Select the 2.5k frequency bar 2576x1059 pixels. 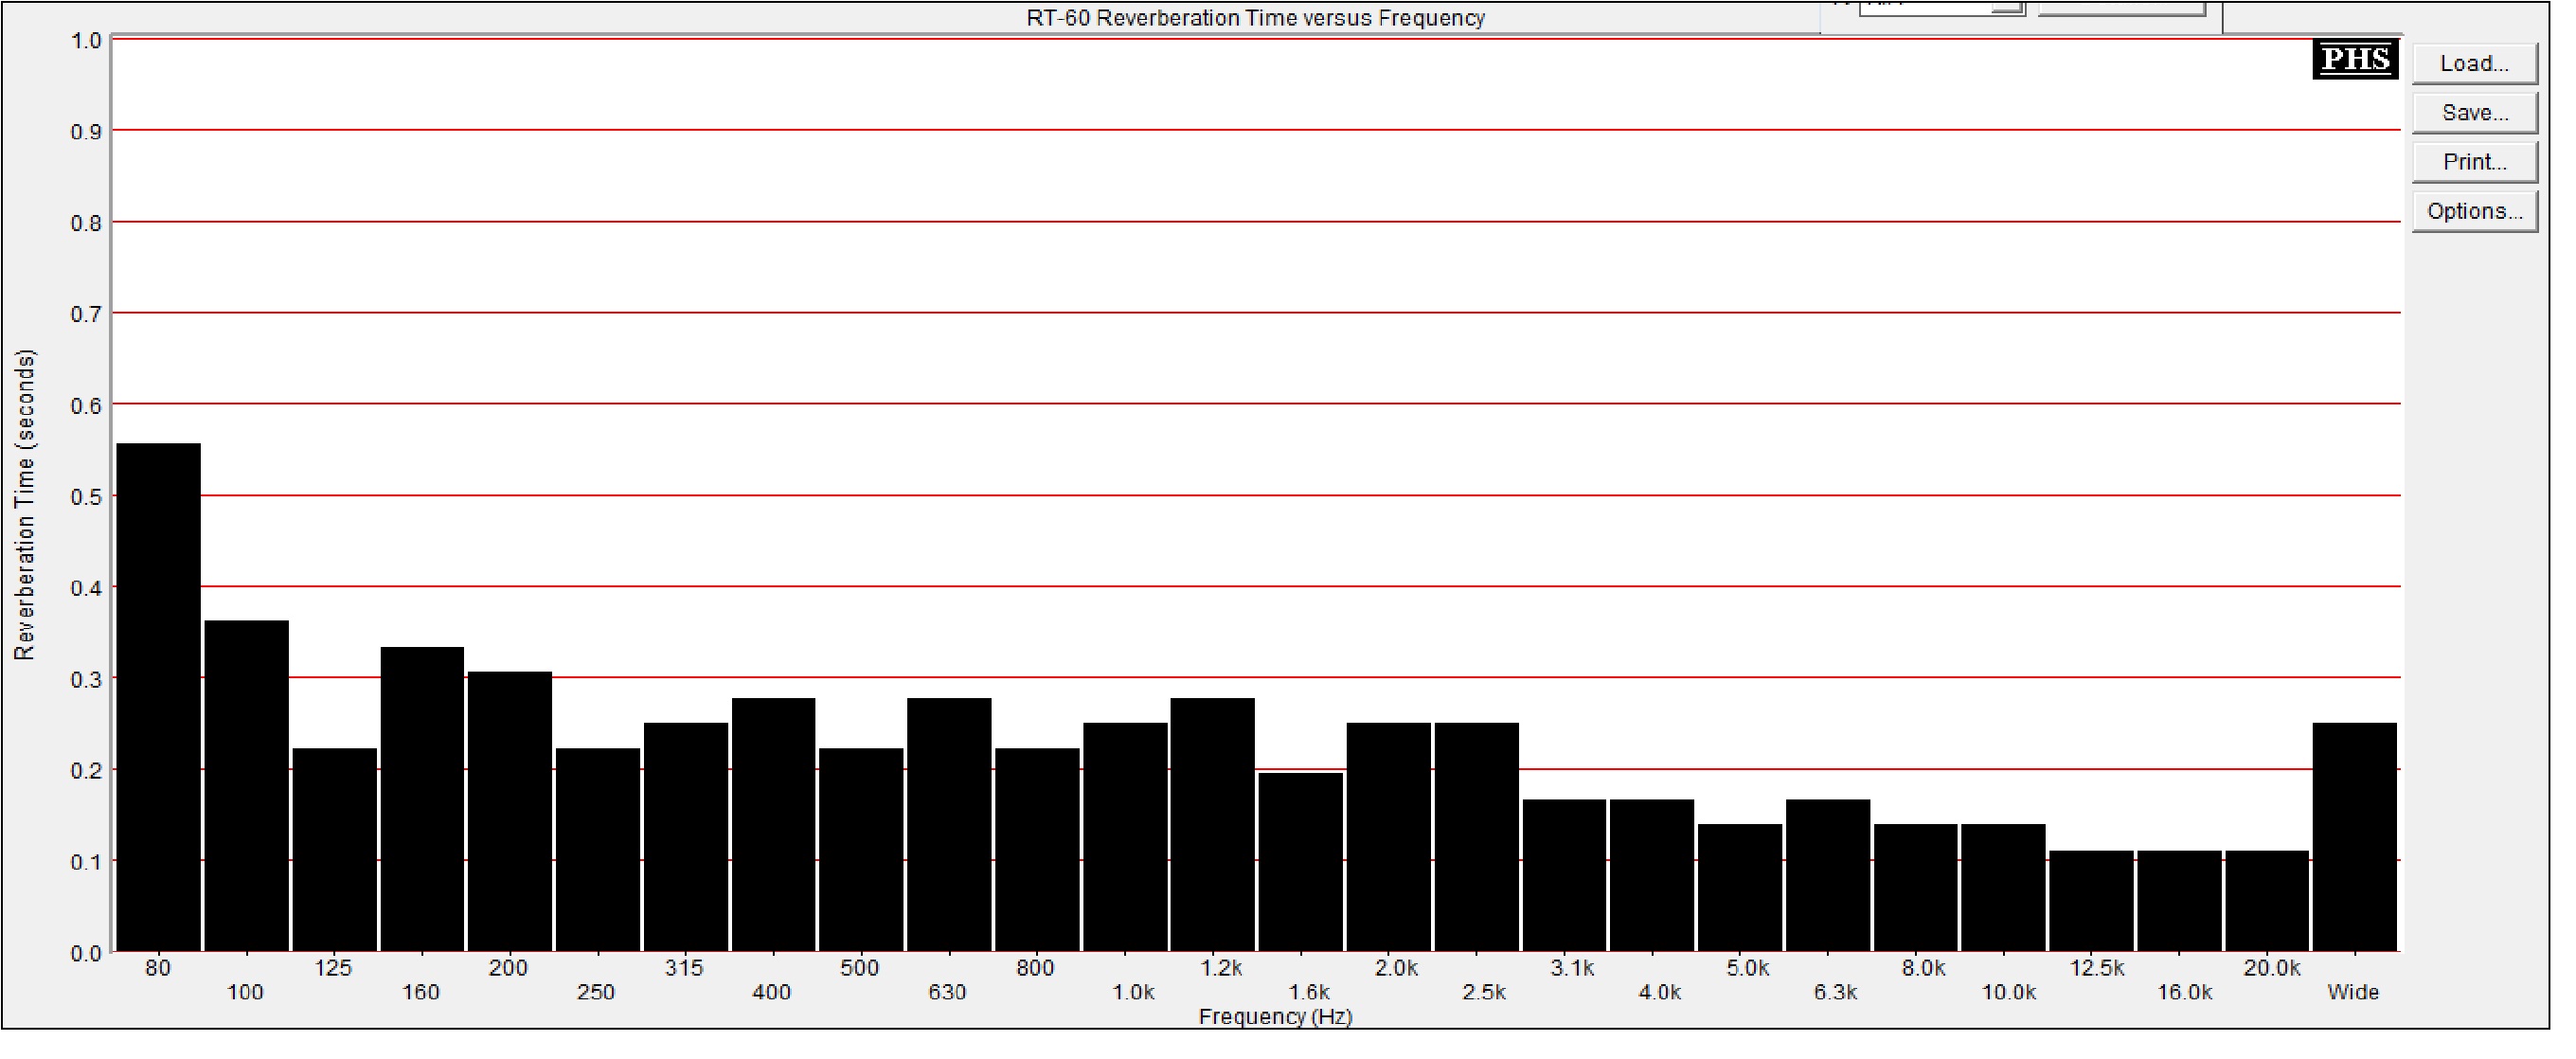(1476, 837)
